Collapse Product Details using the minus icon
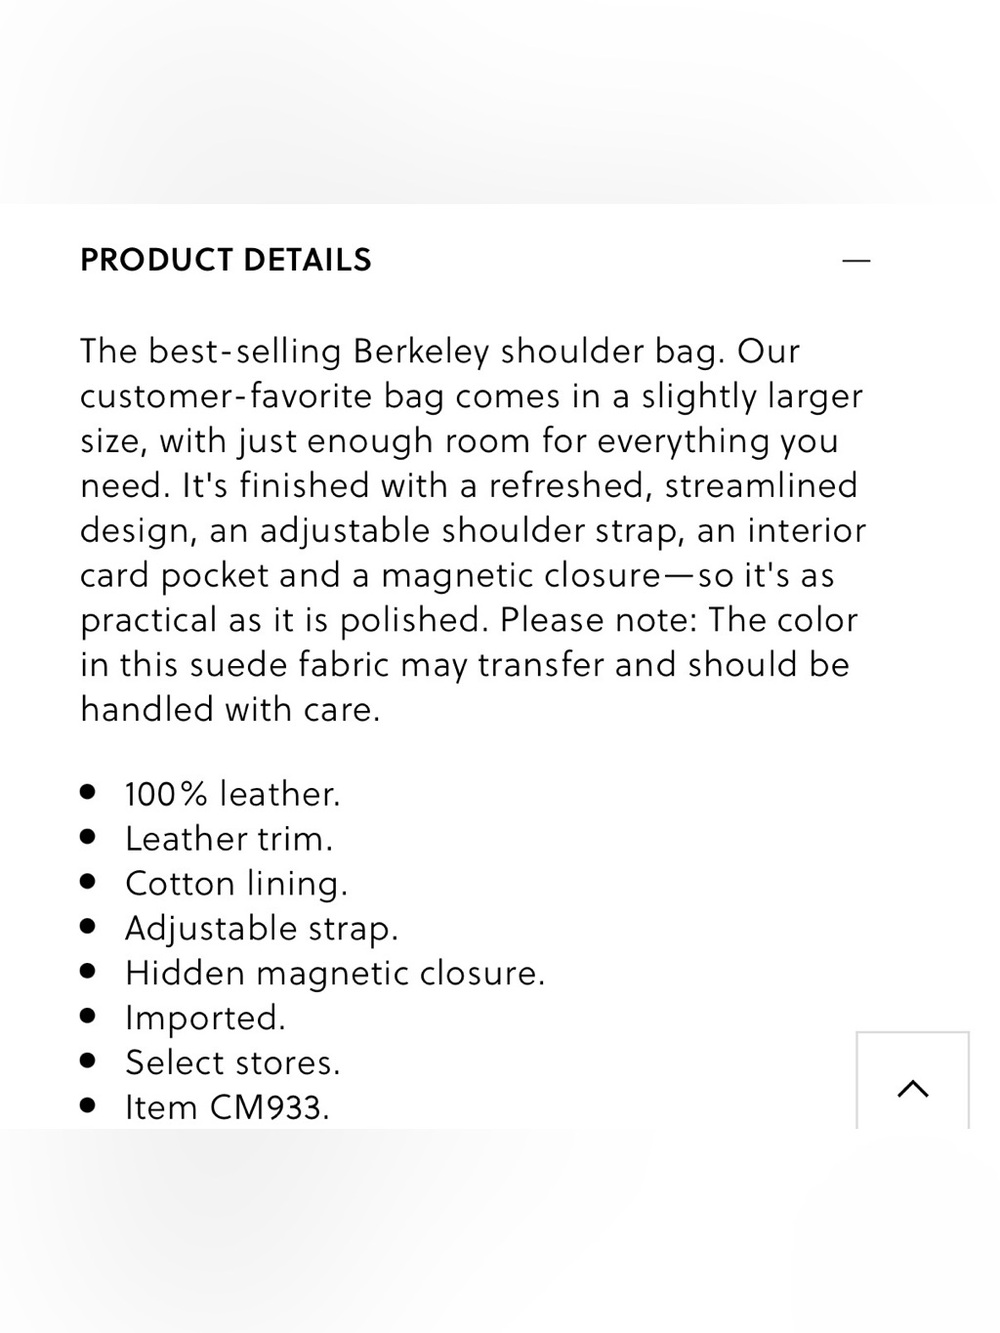 (x=856, y=261)
